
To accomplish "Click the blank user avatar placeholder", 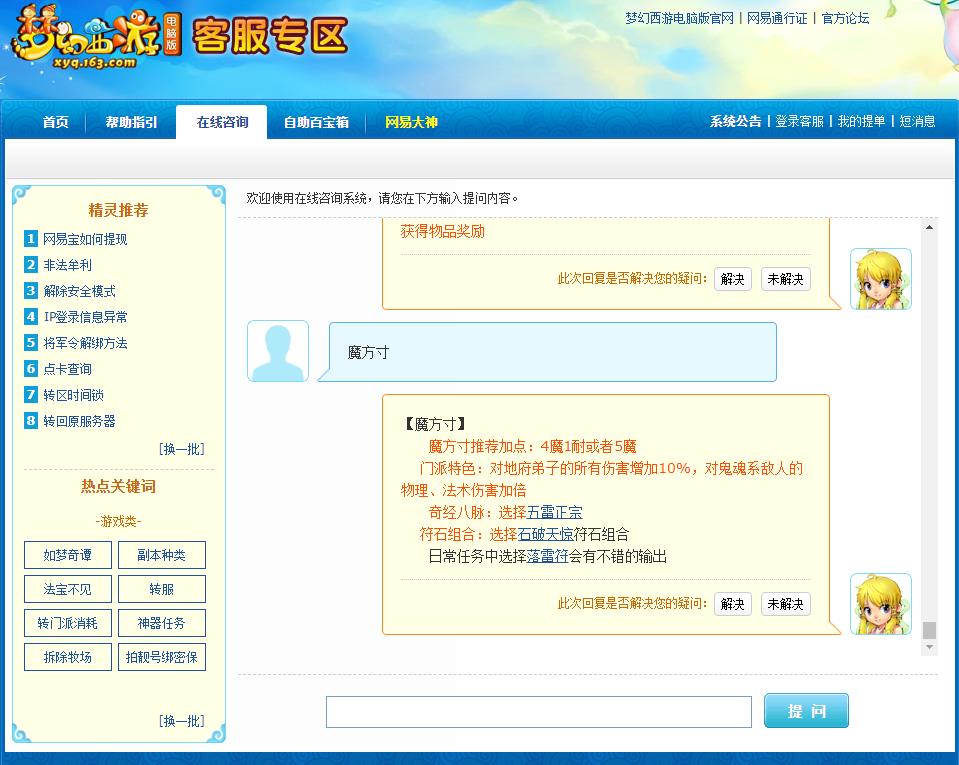I will pyautogui.click(x=277, y=349).
